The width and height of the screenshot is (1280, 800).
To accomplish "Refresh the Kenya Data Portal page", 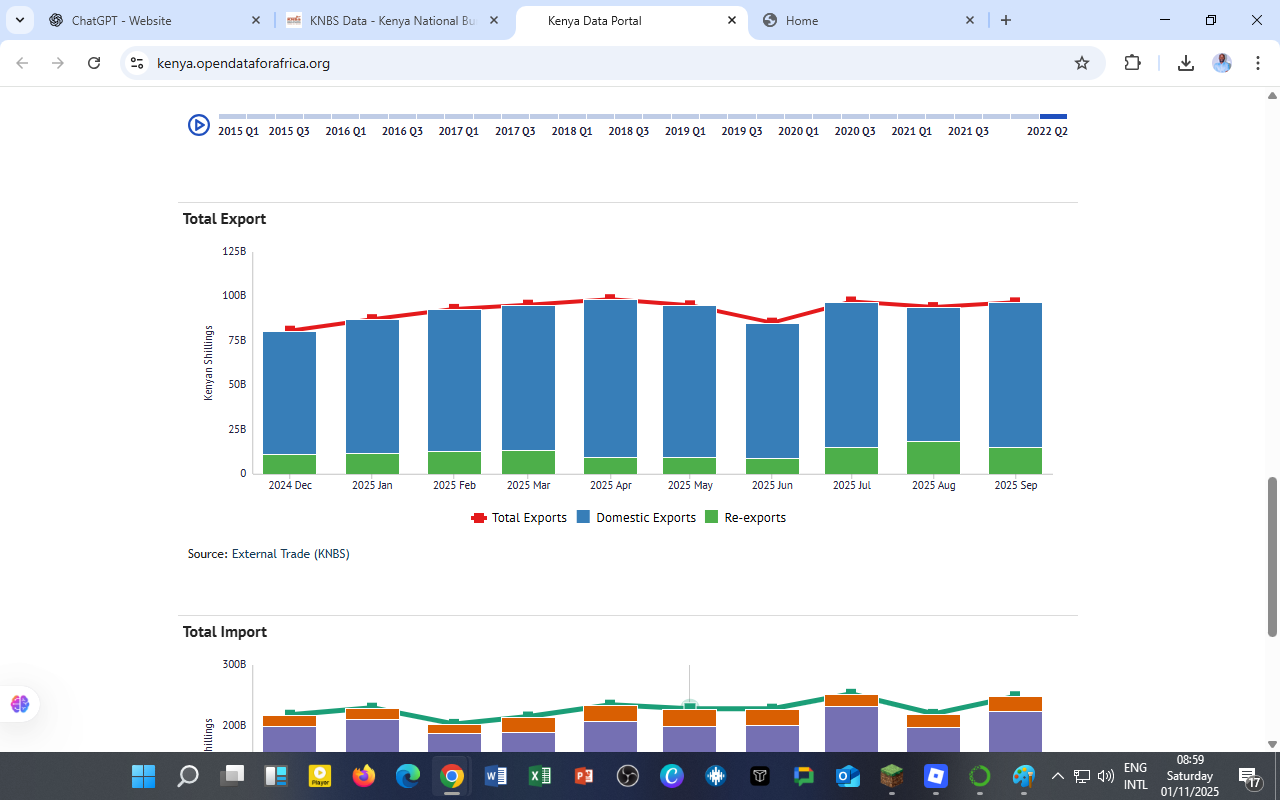I will pos(93,62).
